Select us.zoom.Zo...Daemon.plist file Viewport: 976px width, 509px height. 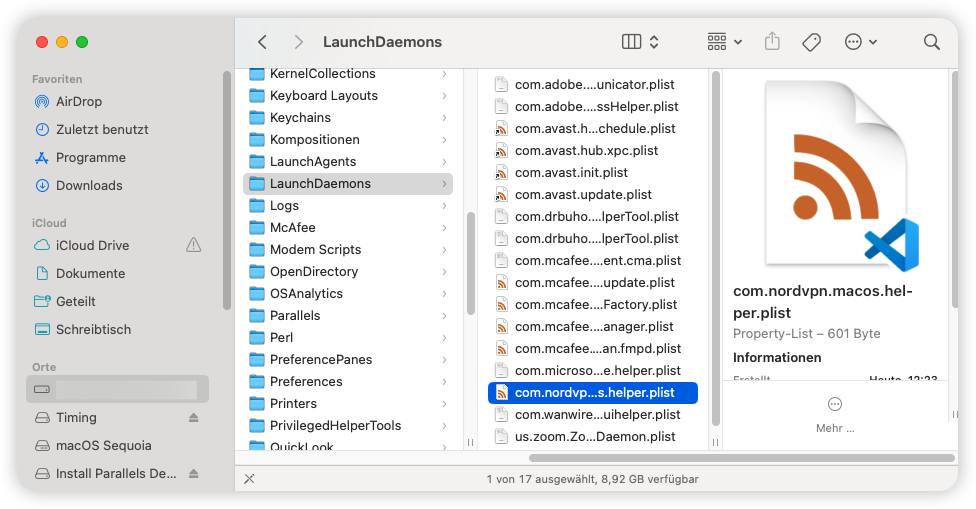coord(593,437)
